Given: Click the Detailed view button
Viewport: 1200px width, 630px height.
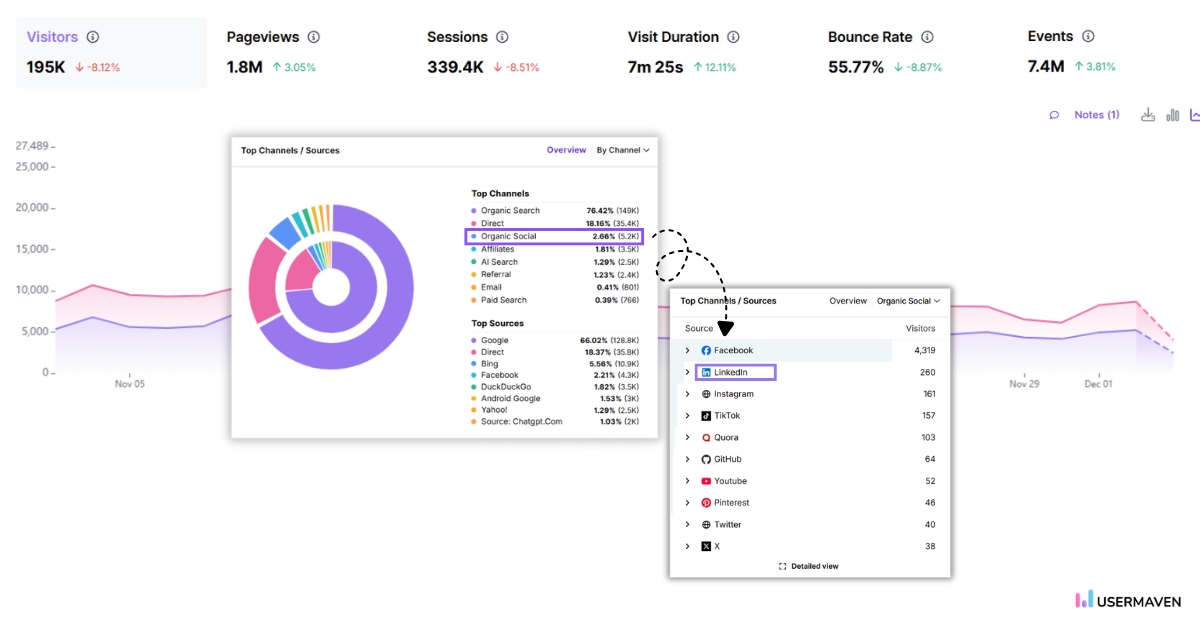Looking at the screenshot, I should point(808,566).
